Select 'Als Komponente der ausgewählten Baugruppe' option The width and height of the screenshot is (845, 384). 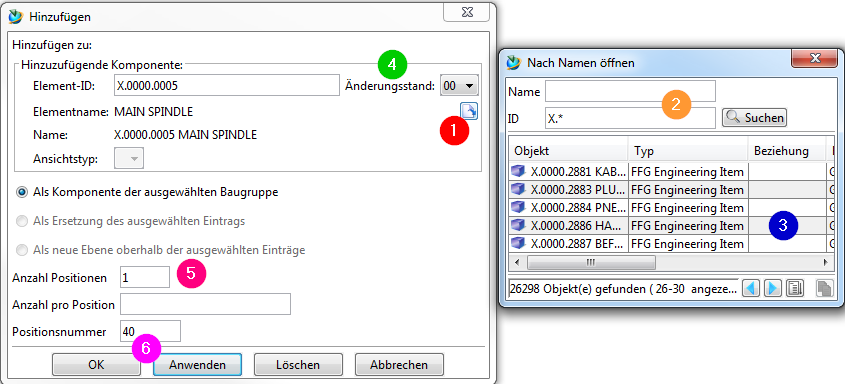(23, 192)
